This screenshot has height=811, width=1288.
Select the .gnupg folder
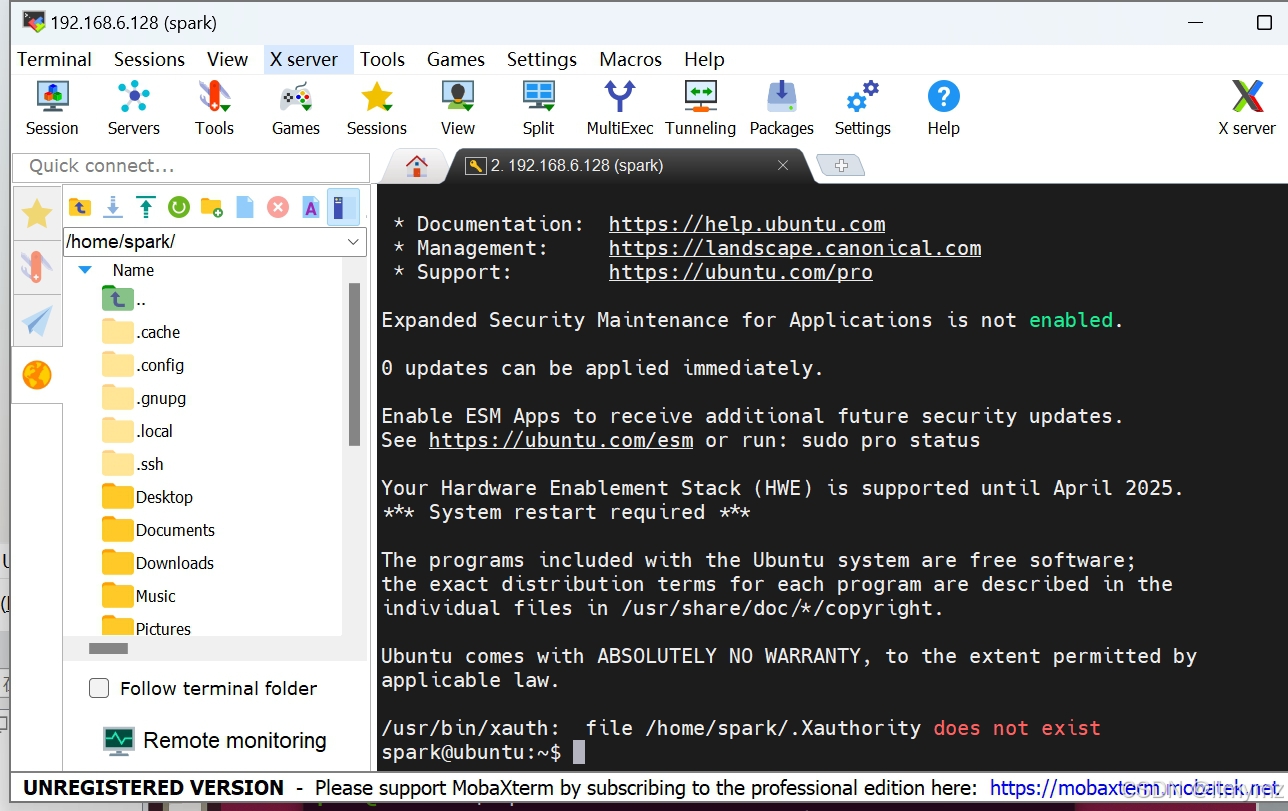(144, 398)
